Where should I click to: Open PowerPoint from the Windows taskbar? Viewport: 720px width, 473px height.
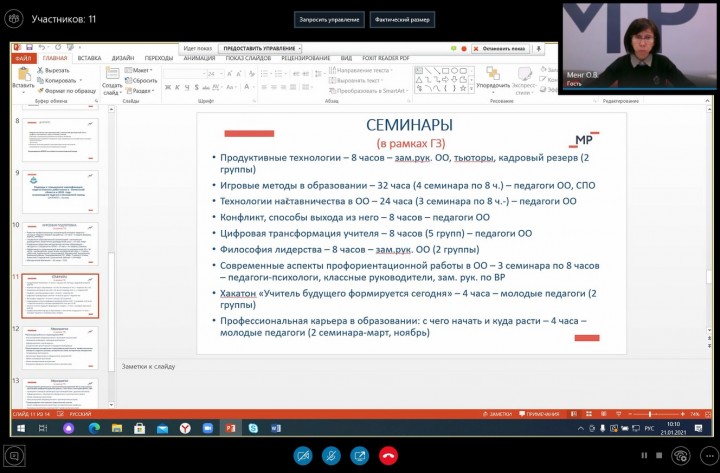[230, 428]
